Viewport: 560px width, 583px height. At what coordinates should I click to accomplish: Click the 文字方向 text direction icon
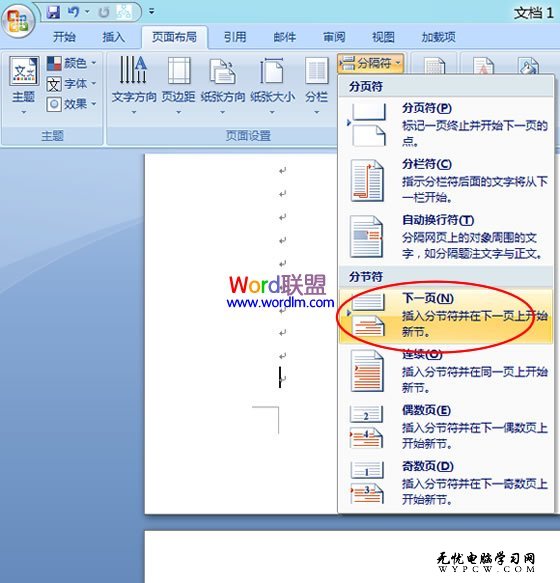pos(134,70)
